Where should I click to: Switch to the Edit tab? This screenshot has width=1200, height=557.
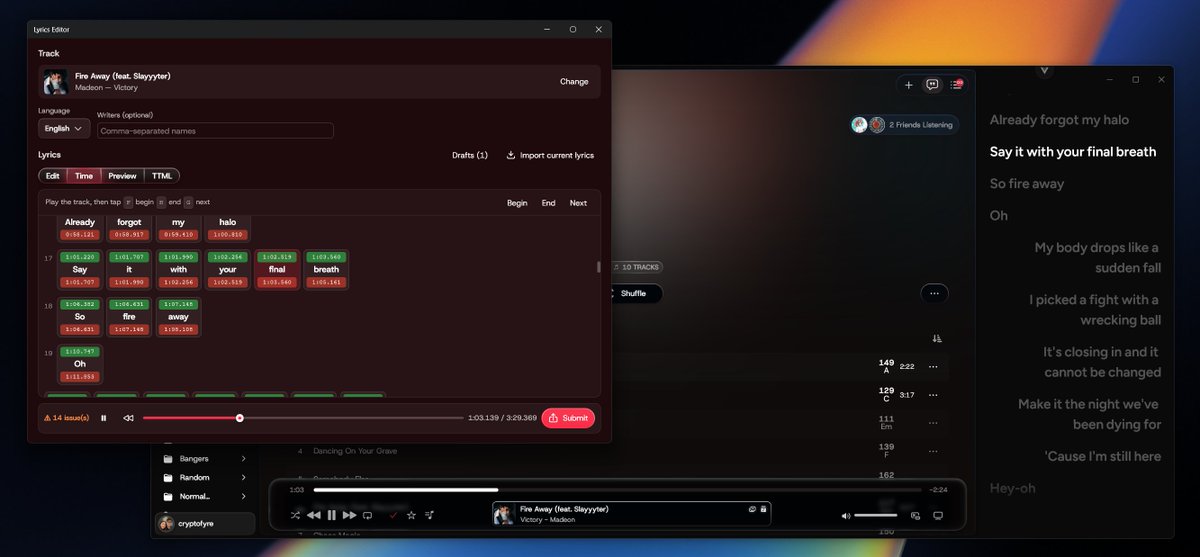[53, 176]
